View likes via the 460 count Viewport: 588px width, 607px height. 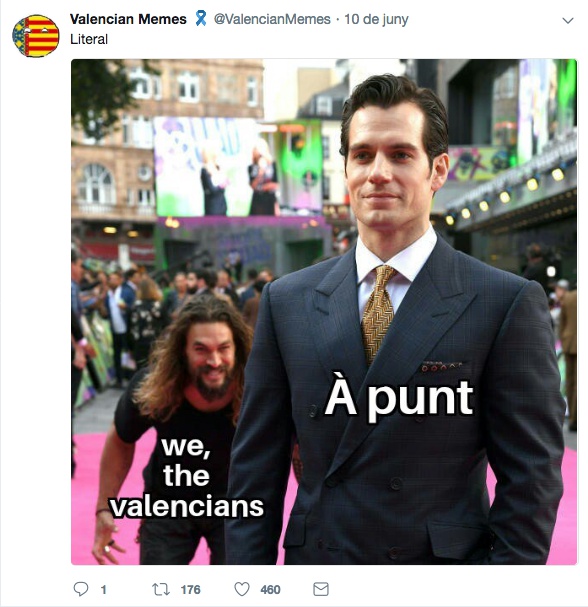tap(270, 590)
